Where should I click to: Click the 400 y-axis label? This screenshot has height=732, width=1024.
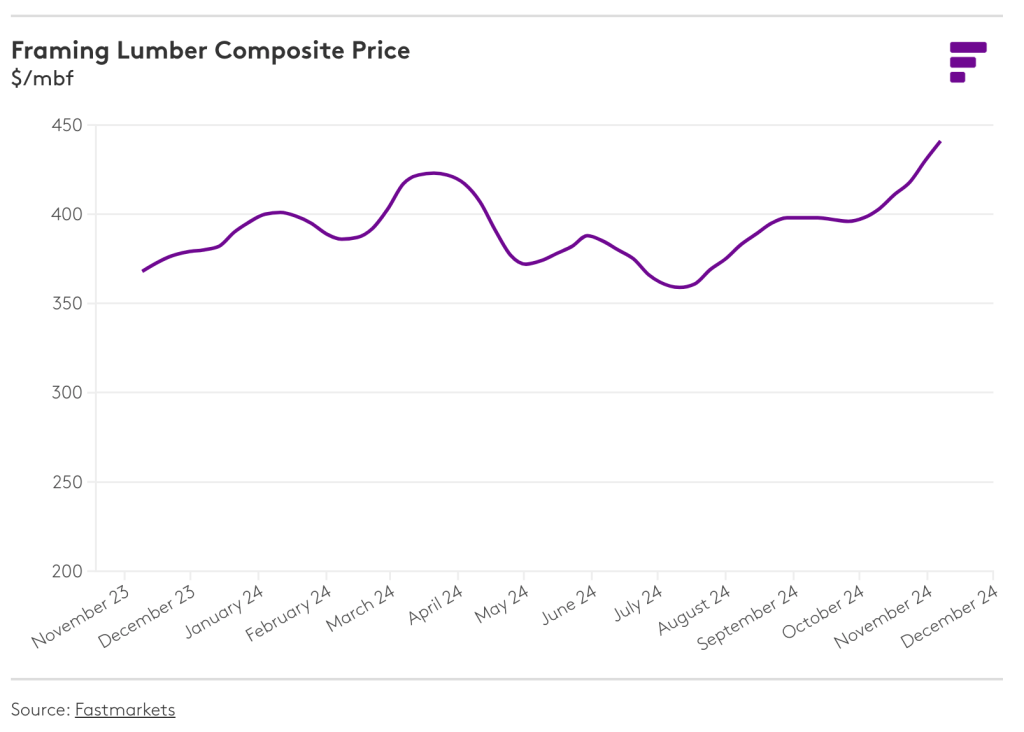(x=67, y=214)
